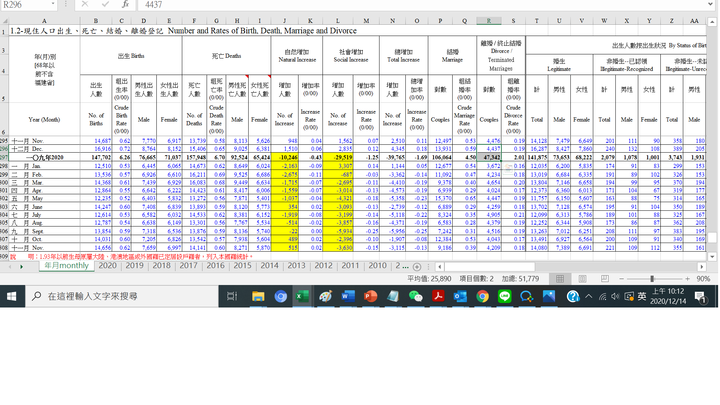Viewport: 720px width, 405px height.
Task: Click the volume speaker tray icon
Action: 615,297
